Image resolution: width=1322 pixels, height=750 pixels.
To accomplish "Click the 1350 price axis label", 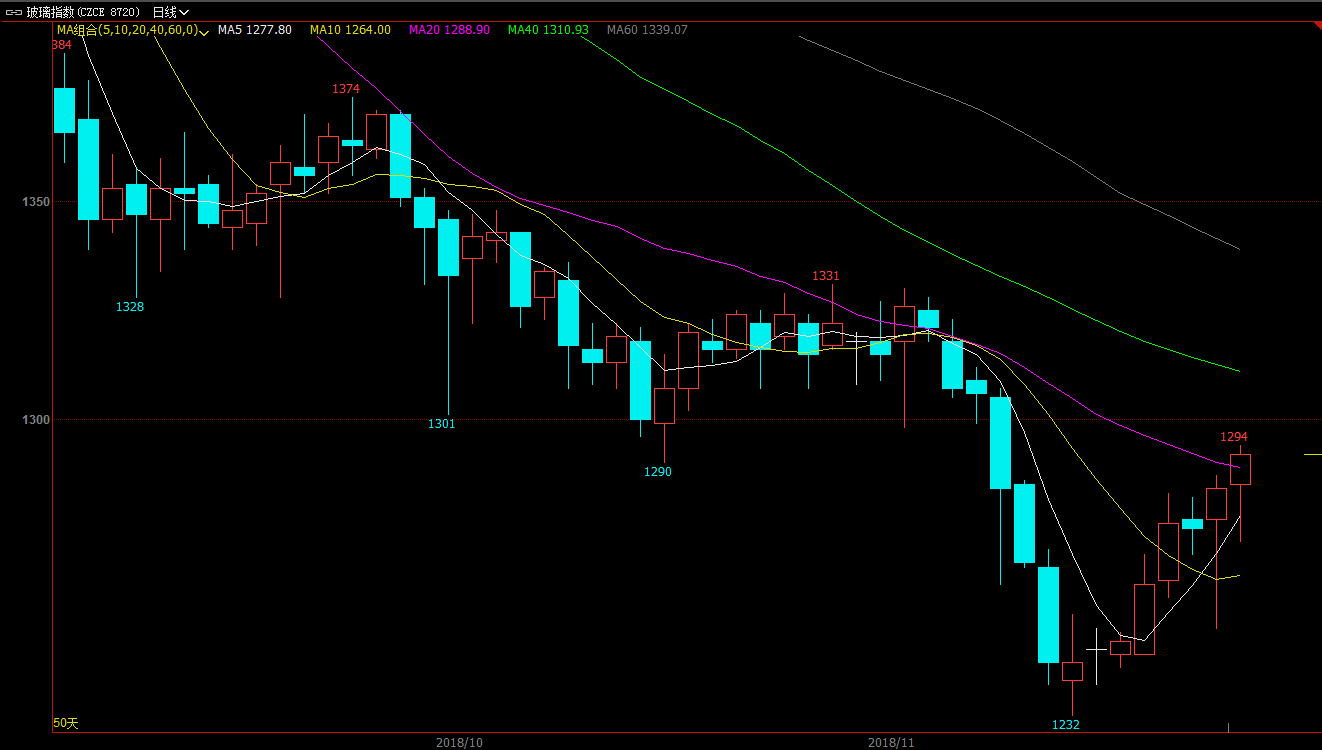I will click(x=37, y=202).
